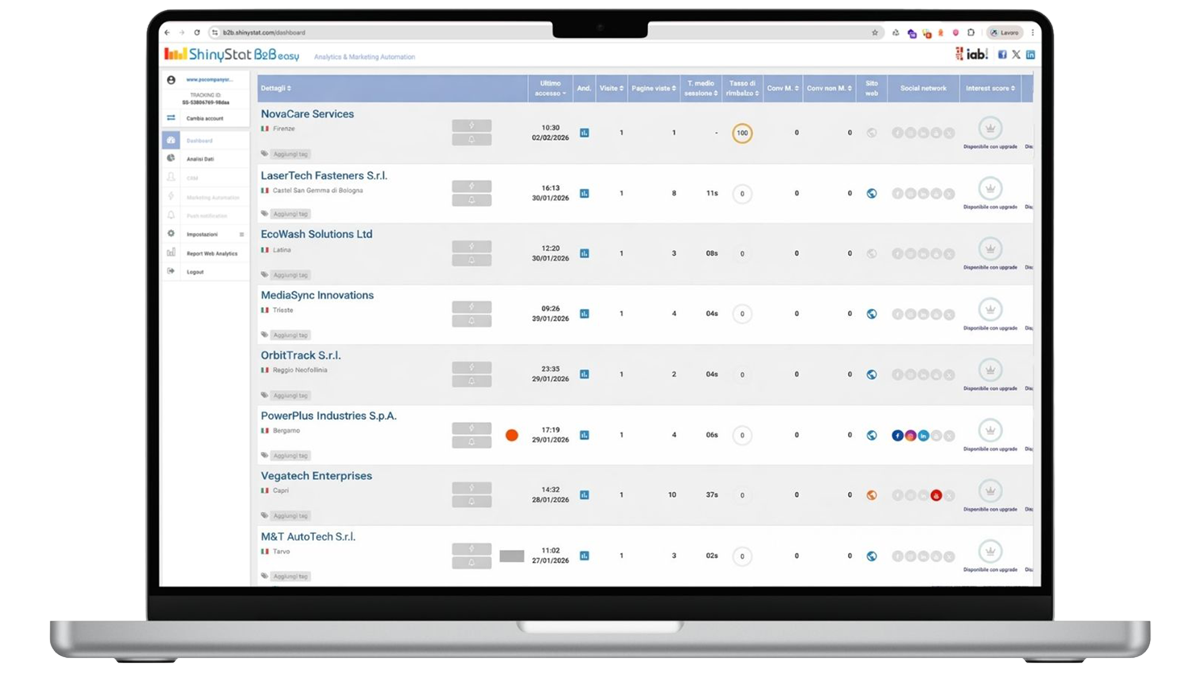Screen dimensions: 1200x675
Task: Visit LaserTech Fasteners website globe icon
Action: point(871,193)
